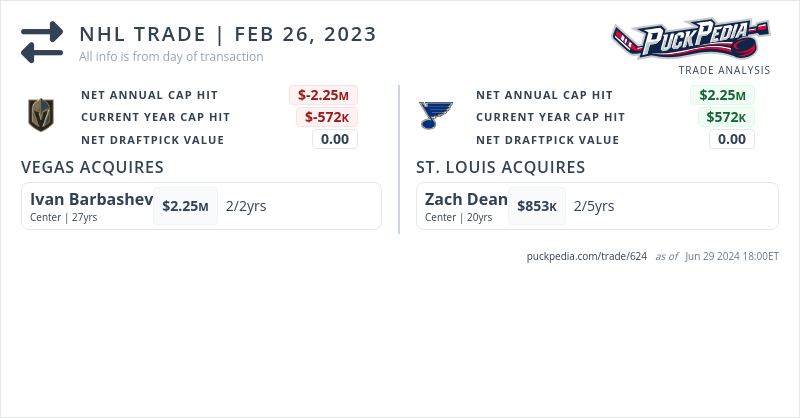The width and height of the screenshot is (800, 418).
Task: Click the Trade Analysis label
Action: tap(724, 70)
